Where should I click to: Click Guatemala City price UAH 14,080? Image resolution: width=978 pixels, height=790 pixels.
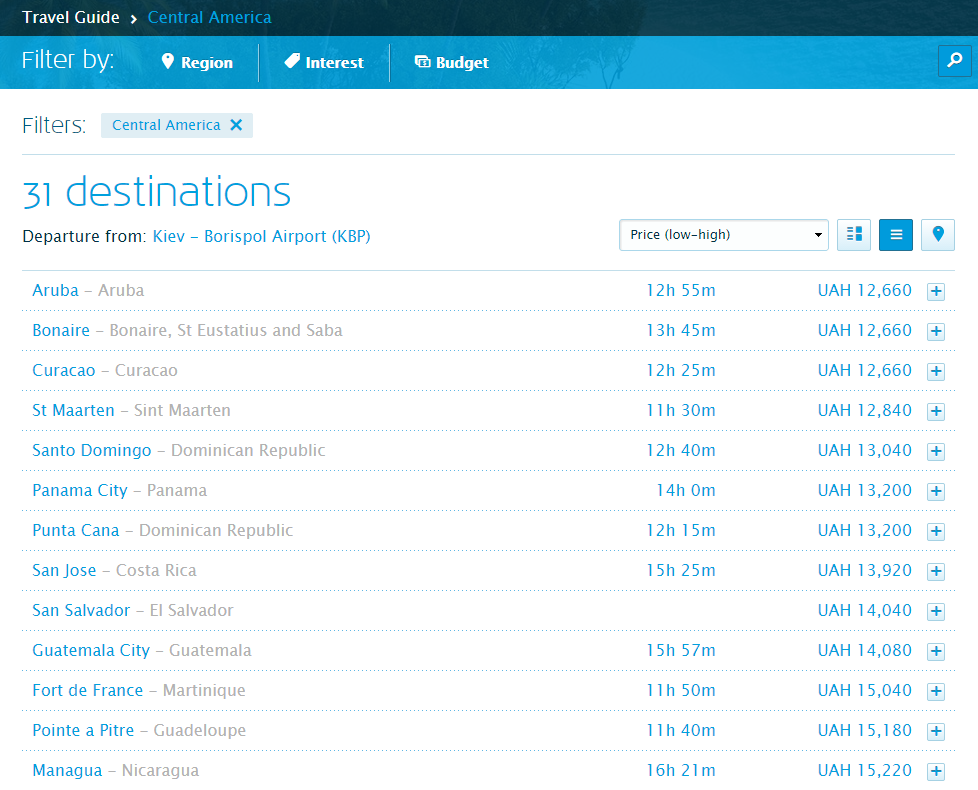tap(864, 650)
